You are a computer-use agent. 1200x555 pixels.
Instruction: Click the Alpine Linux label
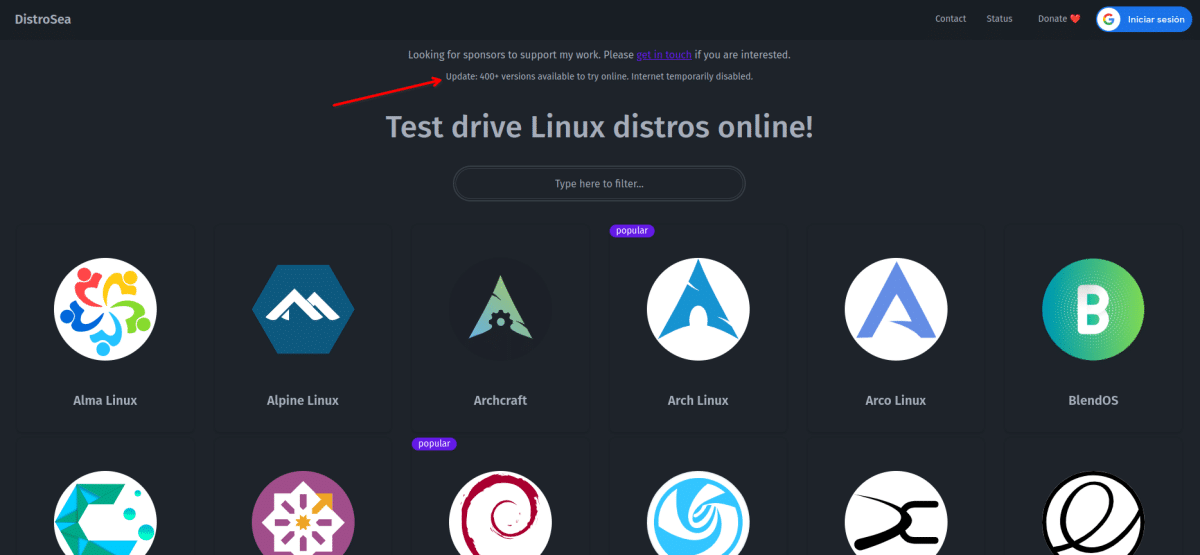pyautogui.click(x=303, y=400)
